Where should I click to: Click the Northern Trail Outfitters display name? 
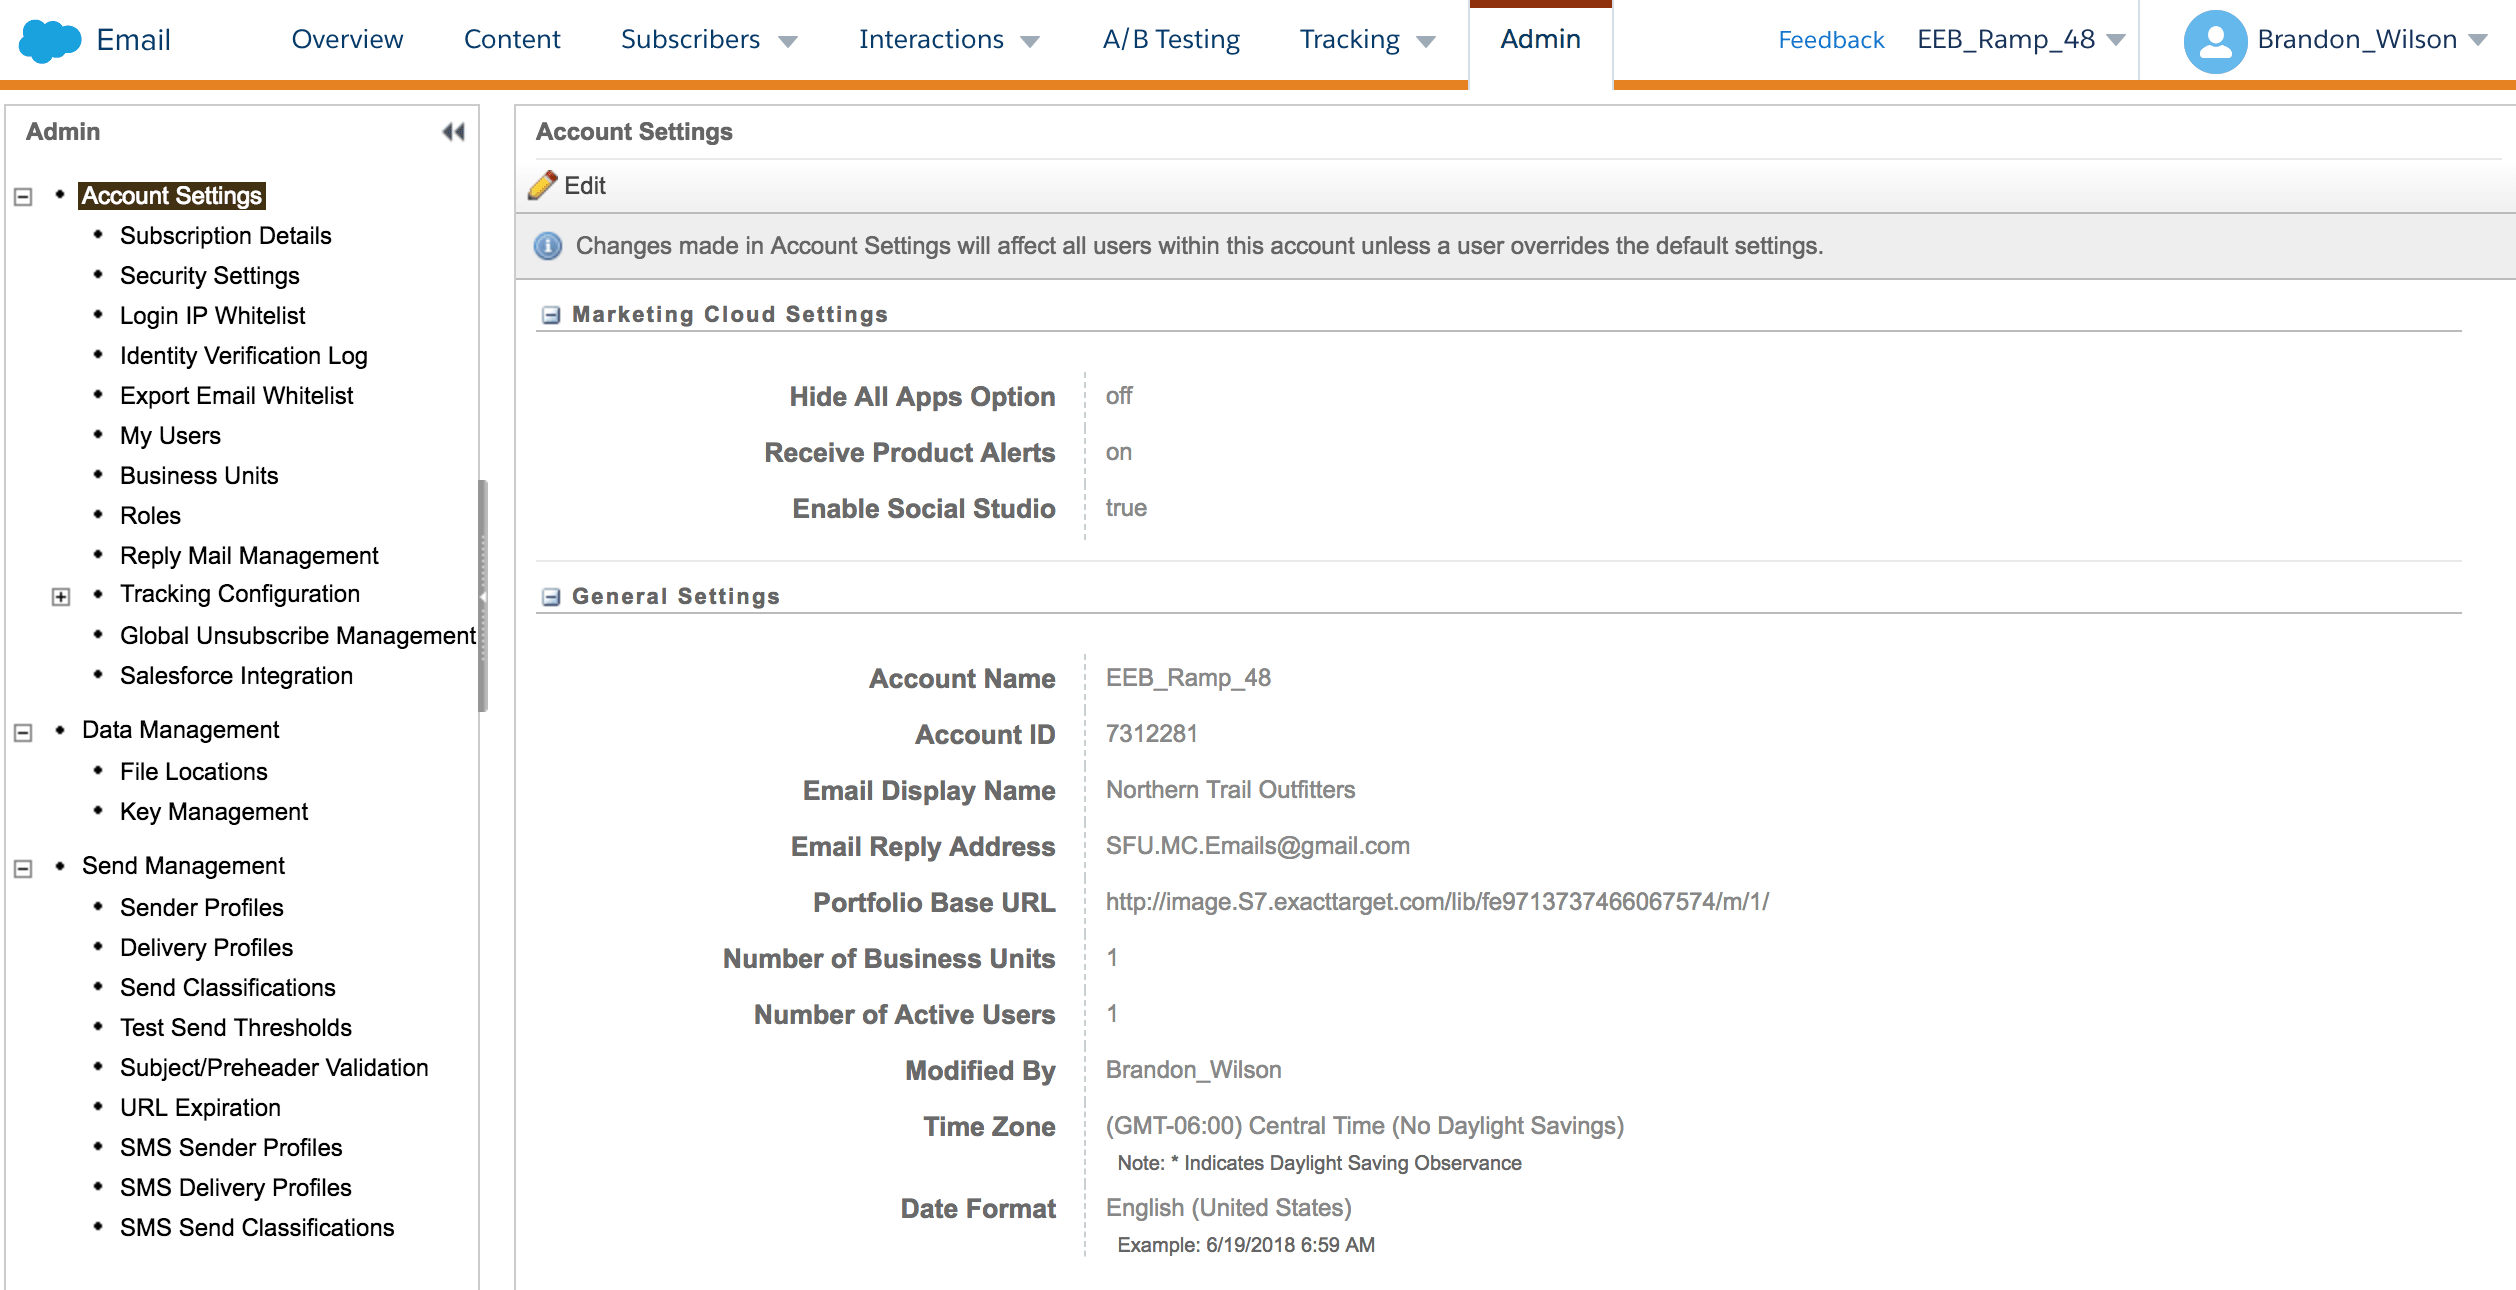tap(1230, 790)
